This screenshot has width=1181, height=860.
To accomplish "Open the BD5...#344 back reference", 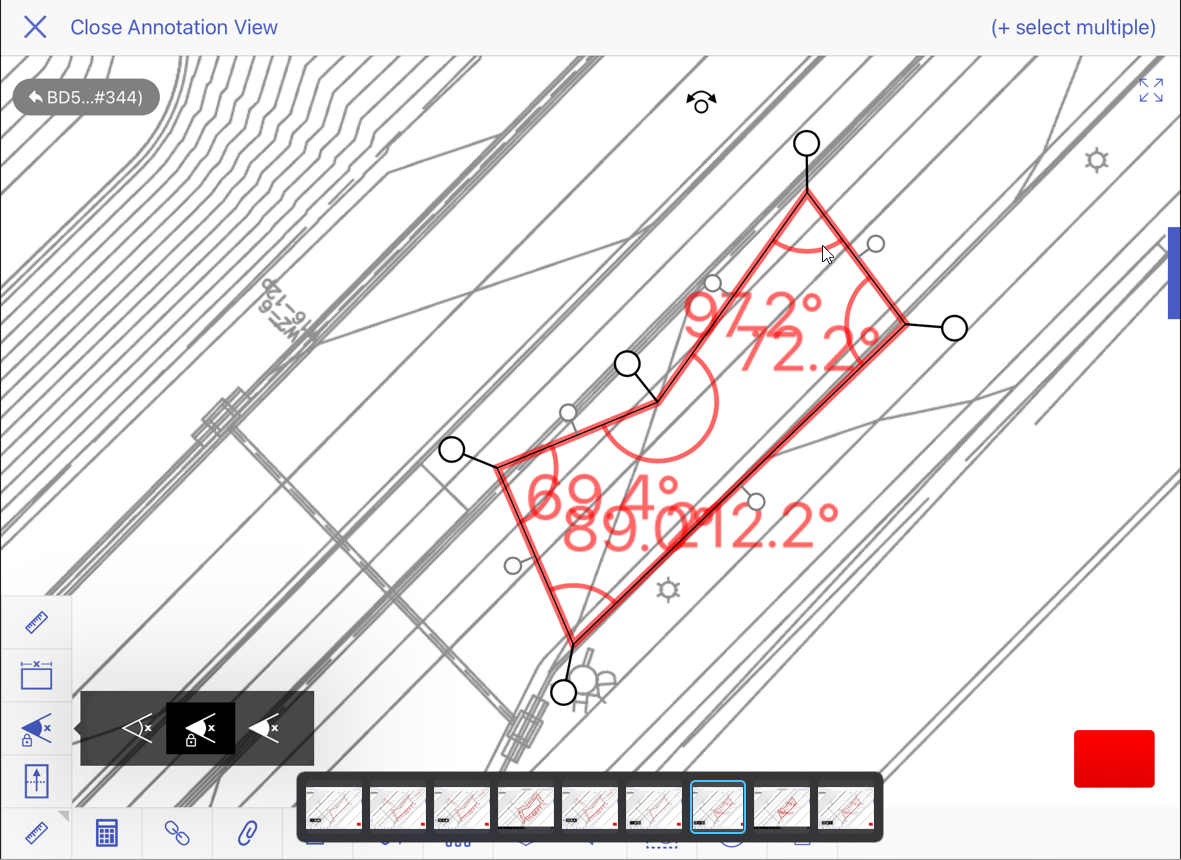I will coord(86,97).
